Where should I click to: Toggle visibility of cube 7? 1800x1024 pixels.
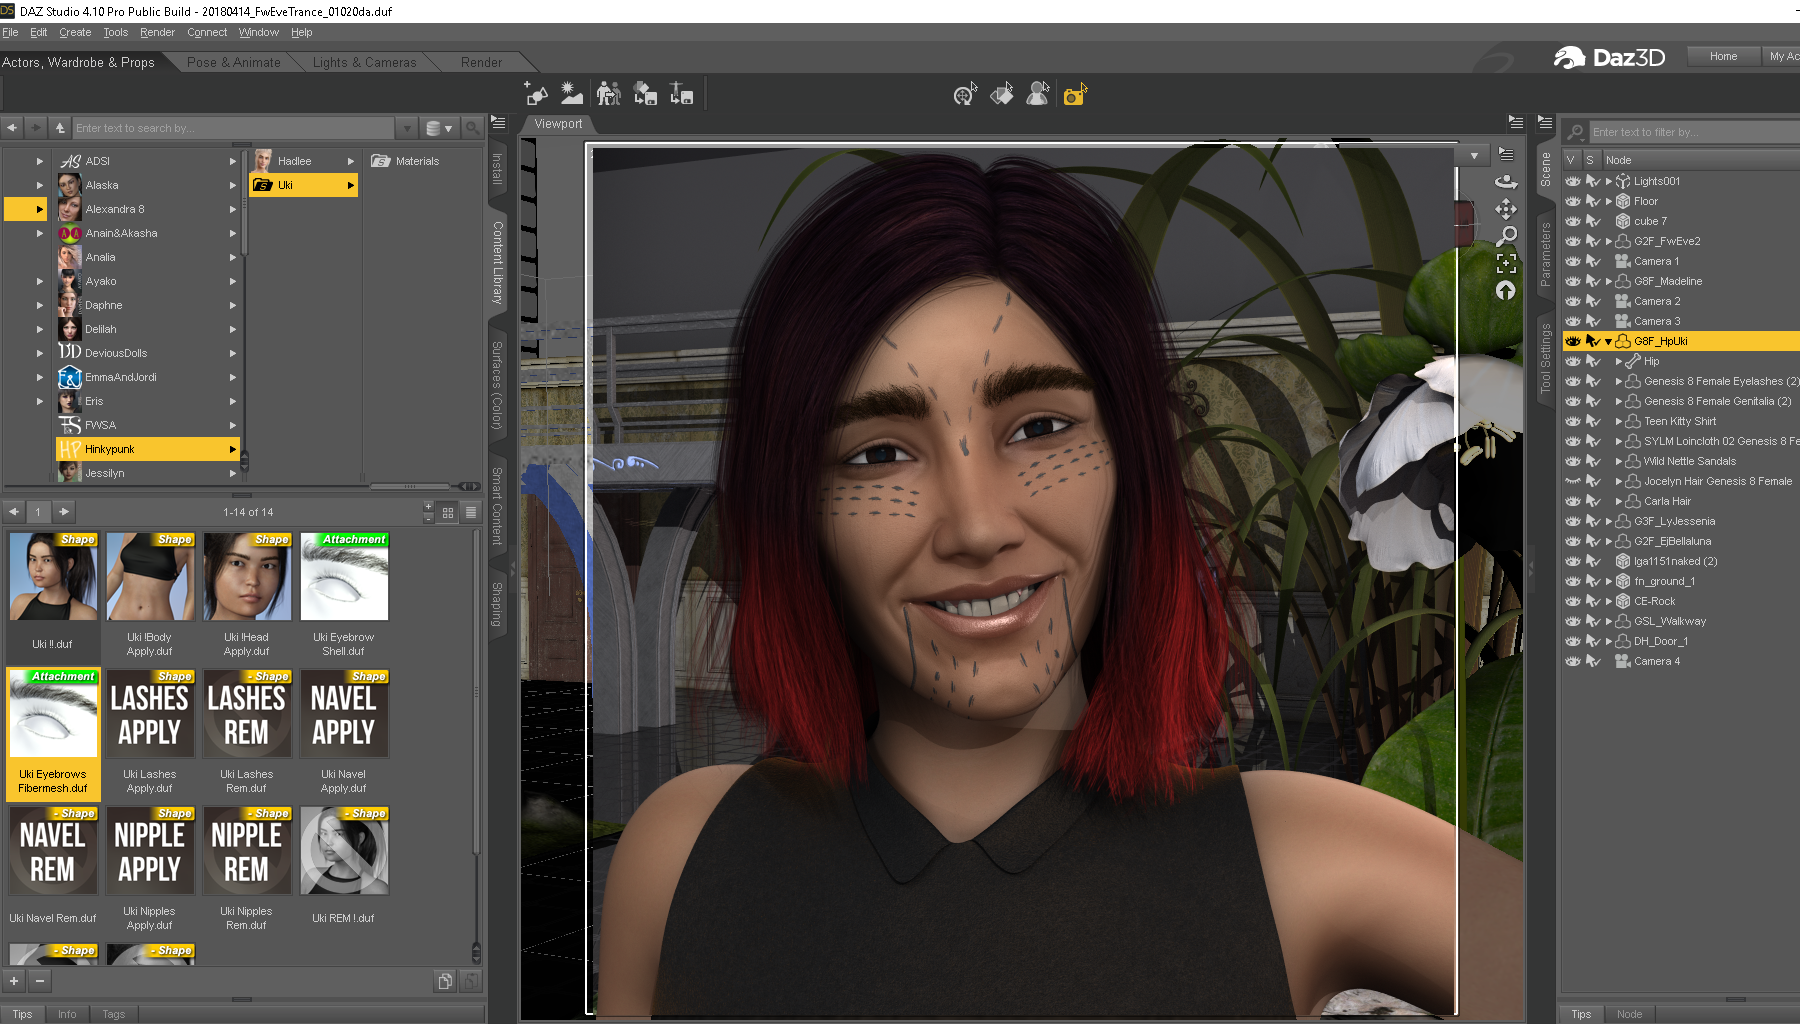[1573, 221]
